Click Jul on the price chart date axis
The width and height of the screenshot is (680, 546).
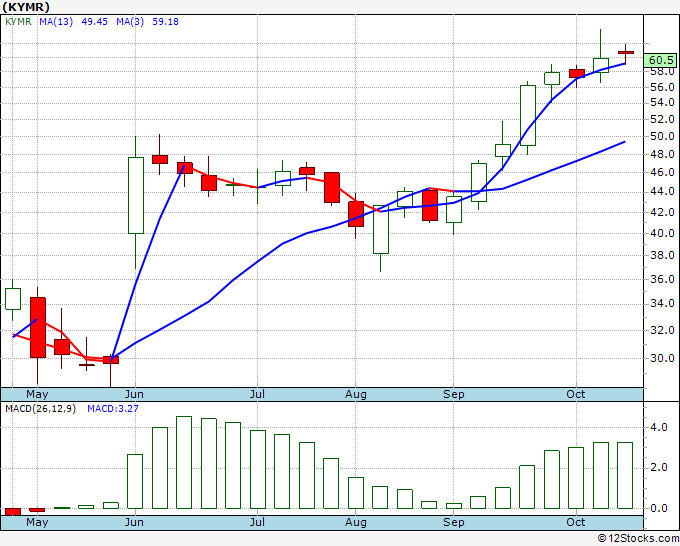257,394
